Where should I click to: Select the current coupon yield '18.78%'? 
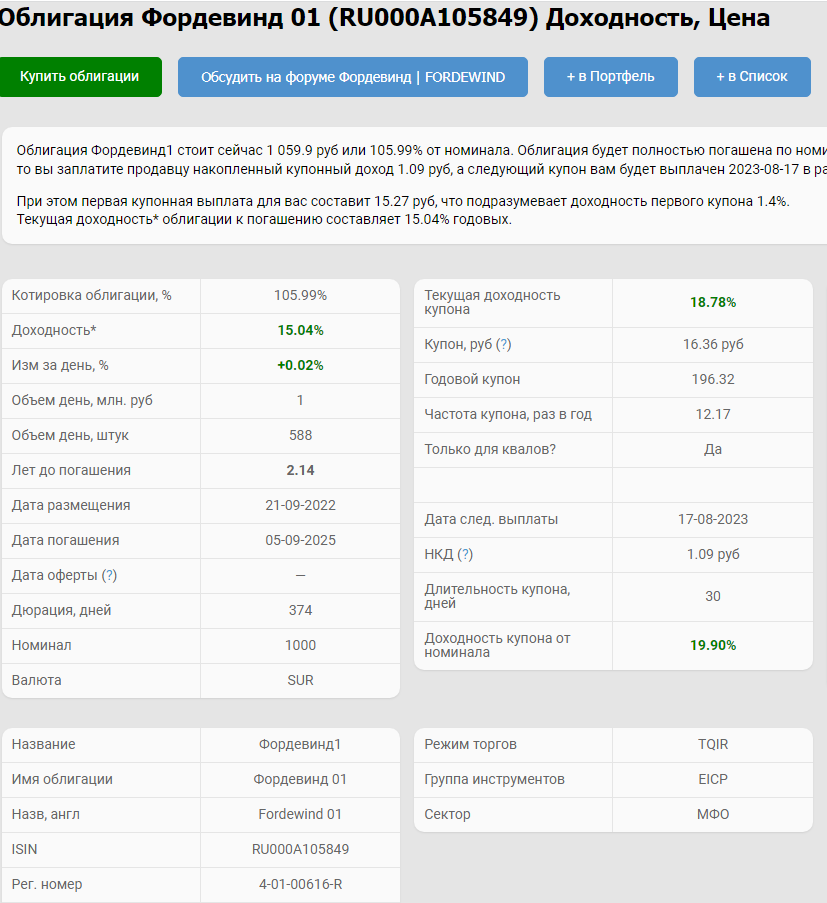[713, 302]
